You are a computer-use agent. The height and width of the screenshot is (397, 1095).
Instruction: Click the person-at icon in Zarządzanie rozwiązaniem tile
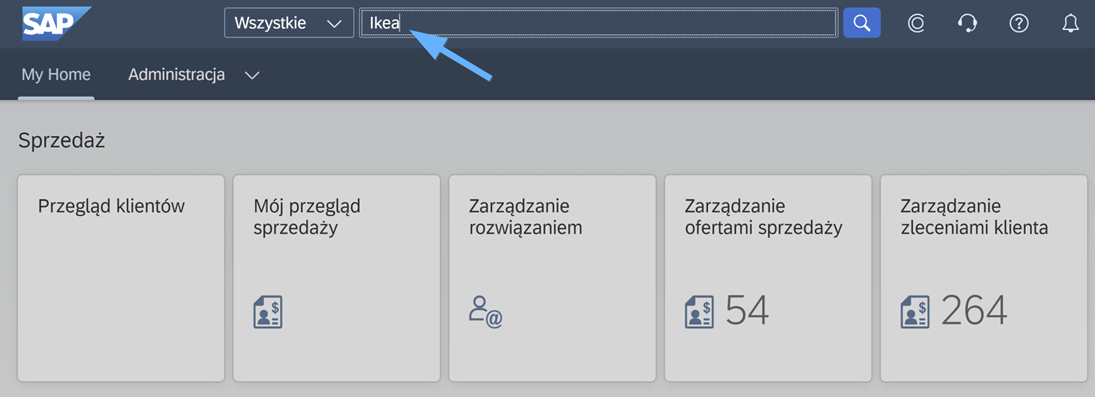coord(485,312)
